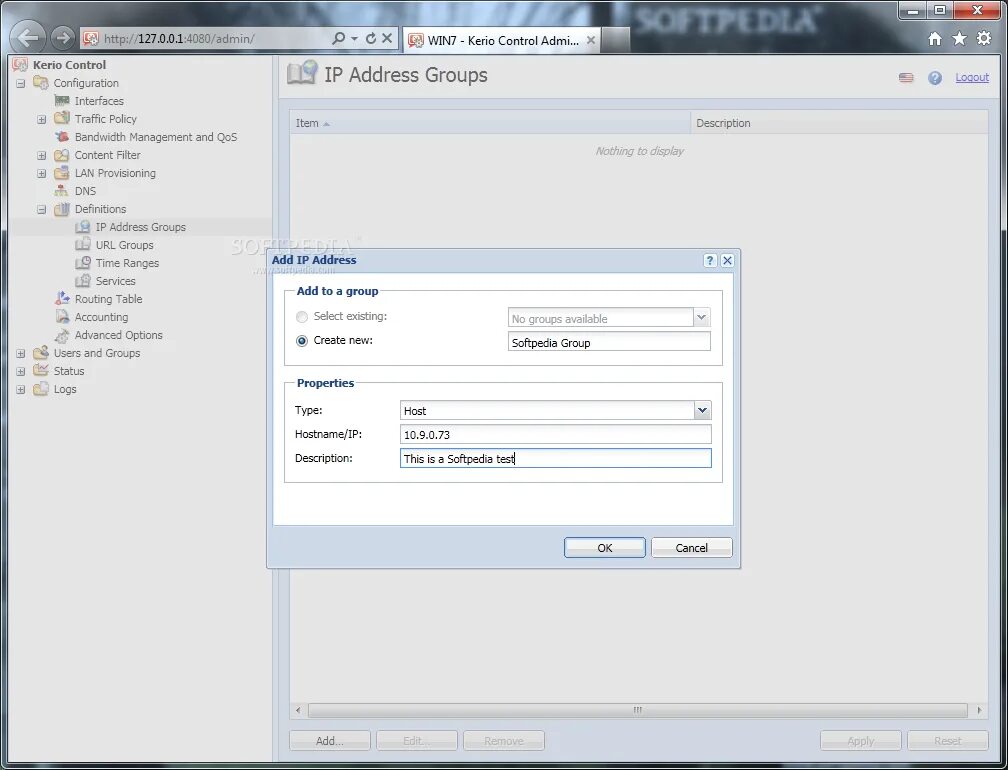The height and width of the screenshot is (770, 1008).
Task: Expand the Status node
Action: [21, 371]
